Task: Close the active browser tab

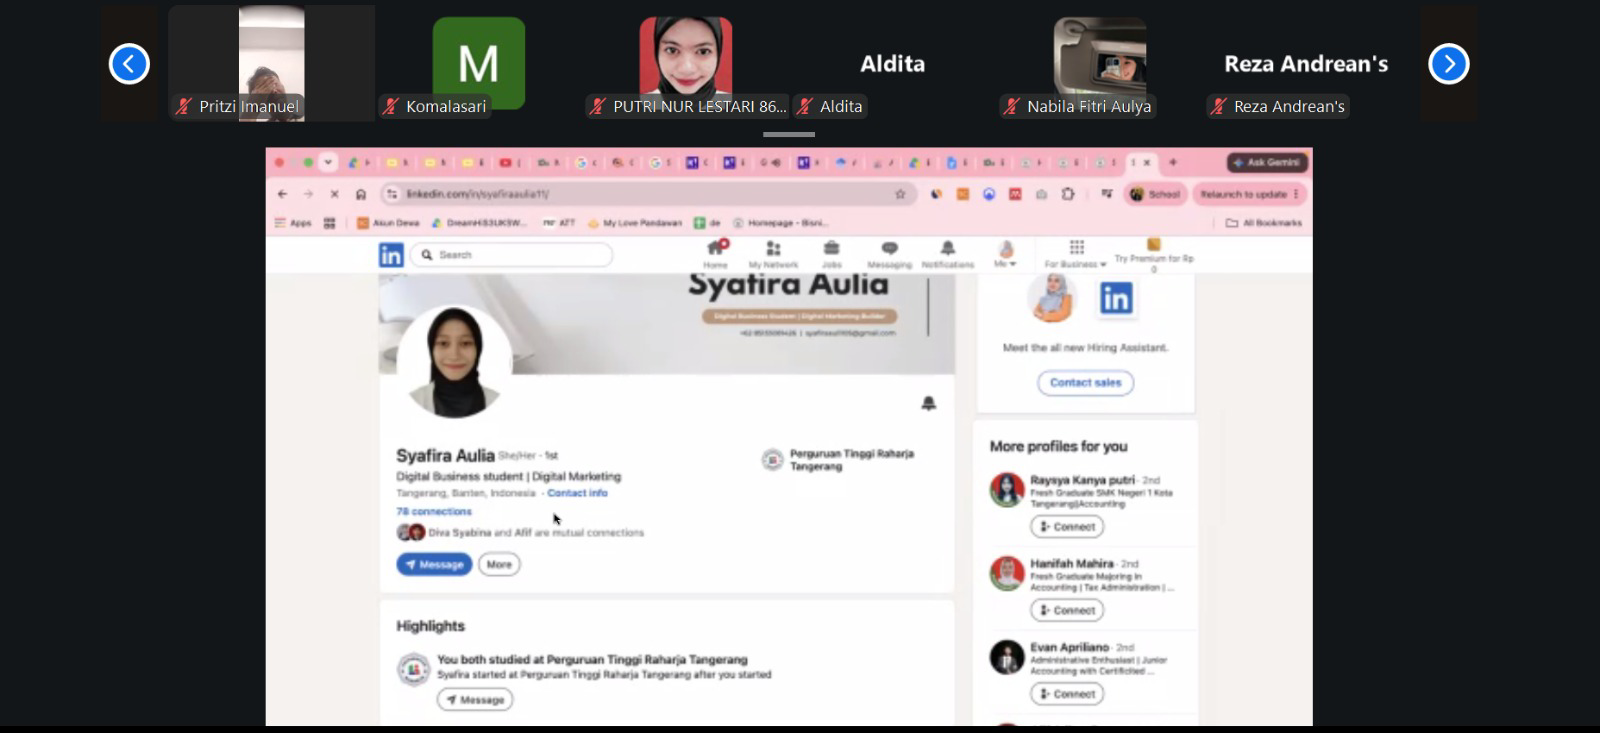Action: [1147, 162]
